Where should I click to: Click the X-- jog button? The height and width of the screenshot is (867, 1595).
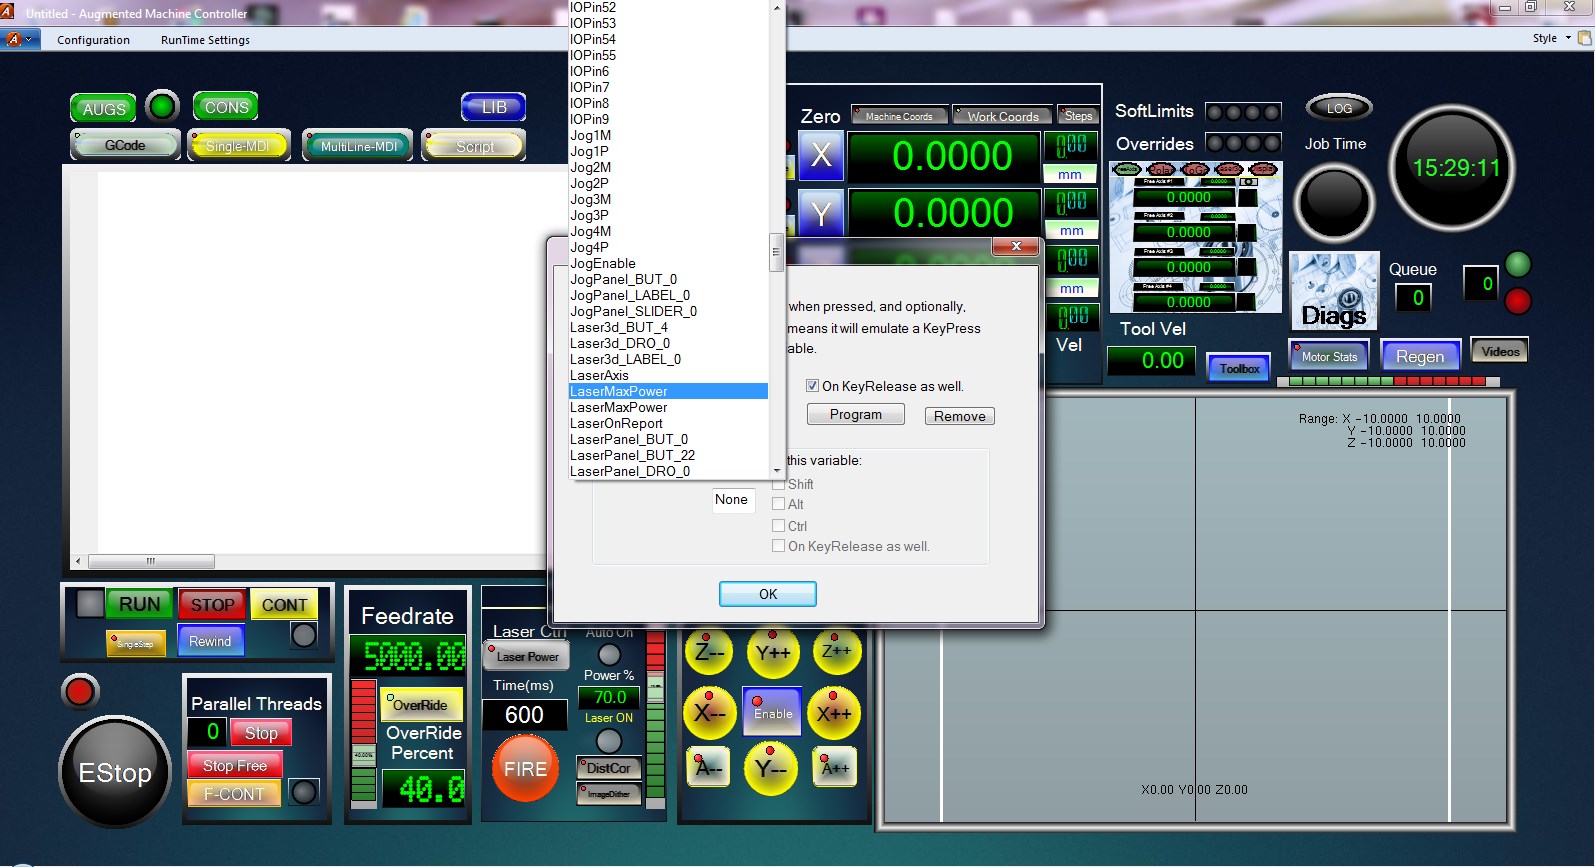[x=709, y=713]
